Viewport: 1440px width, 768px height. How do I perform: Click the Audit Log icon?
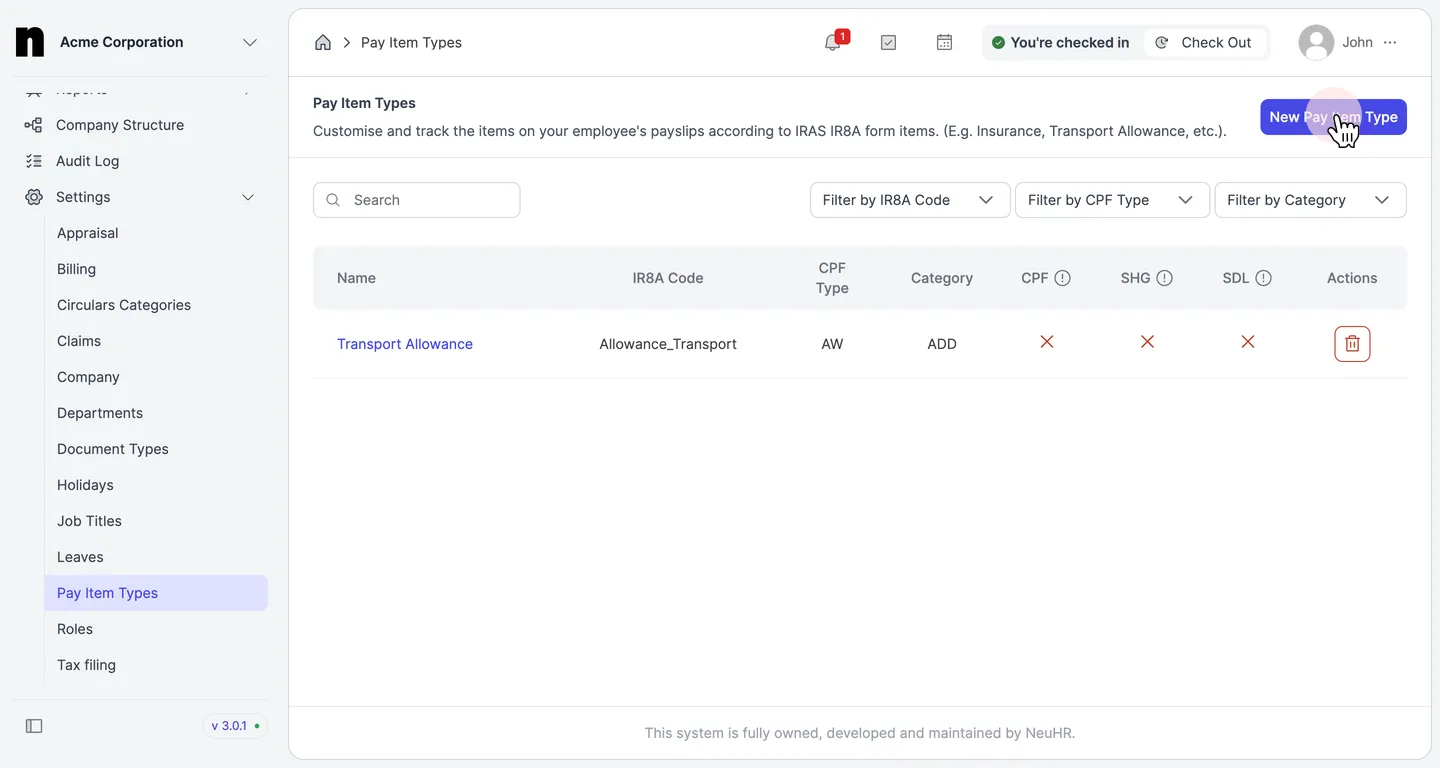click(34, 161)
